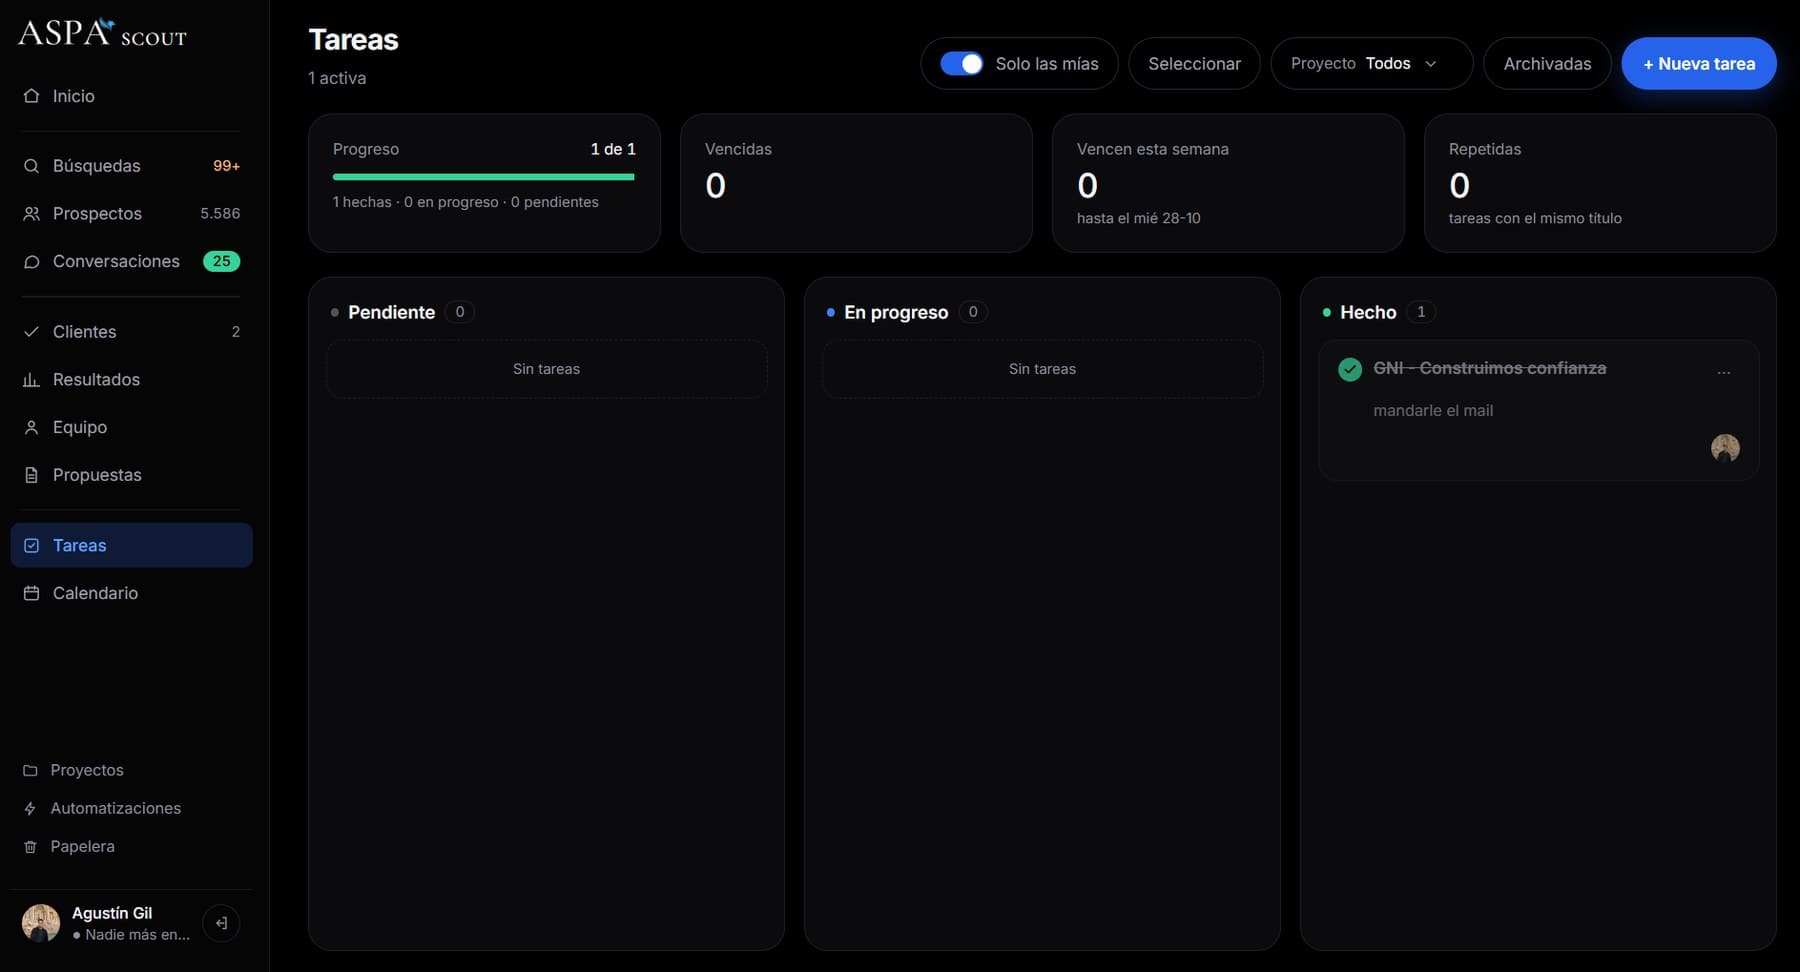Screen dimensions: 1800x972
Task: Click the '+ Nueva tarea' button
Action: 1699,64
